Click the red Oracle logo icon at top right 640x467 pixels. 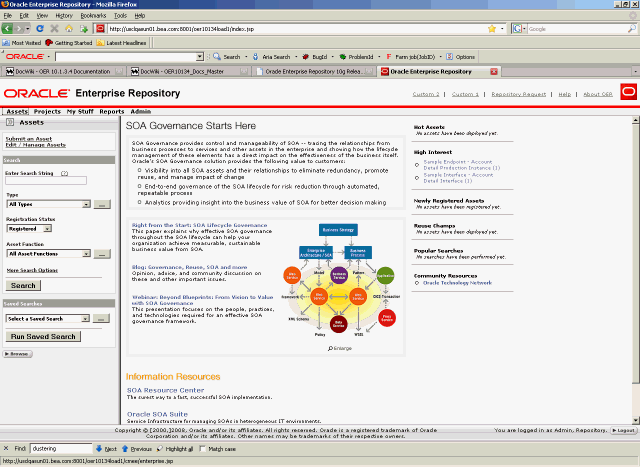pyautogui.click(x=628, y=92)
